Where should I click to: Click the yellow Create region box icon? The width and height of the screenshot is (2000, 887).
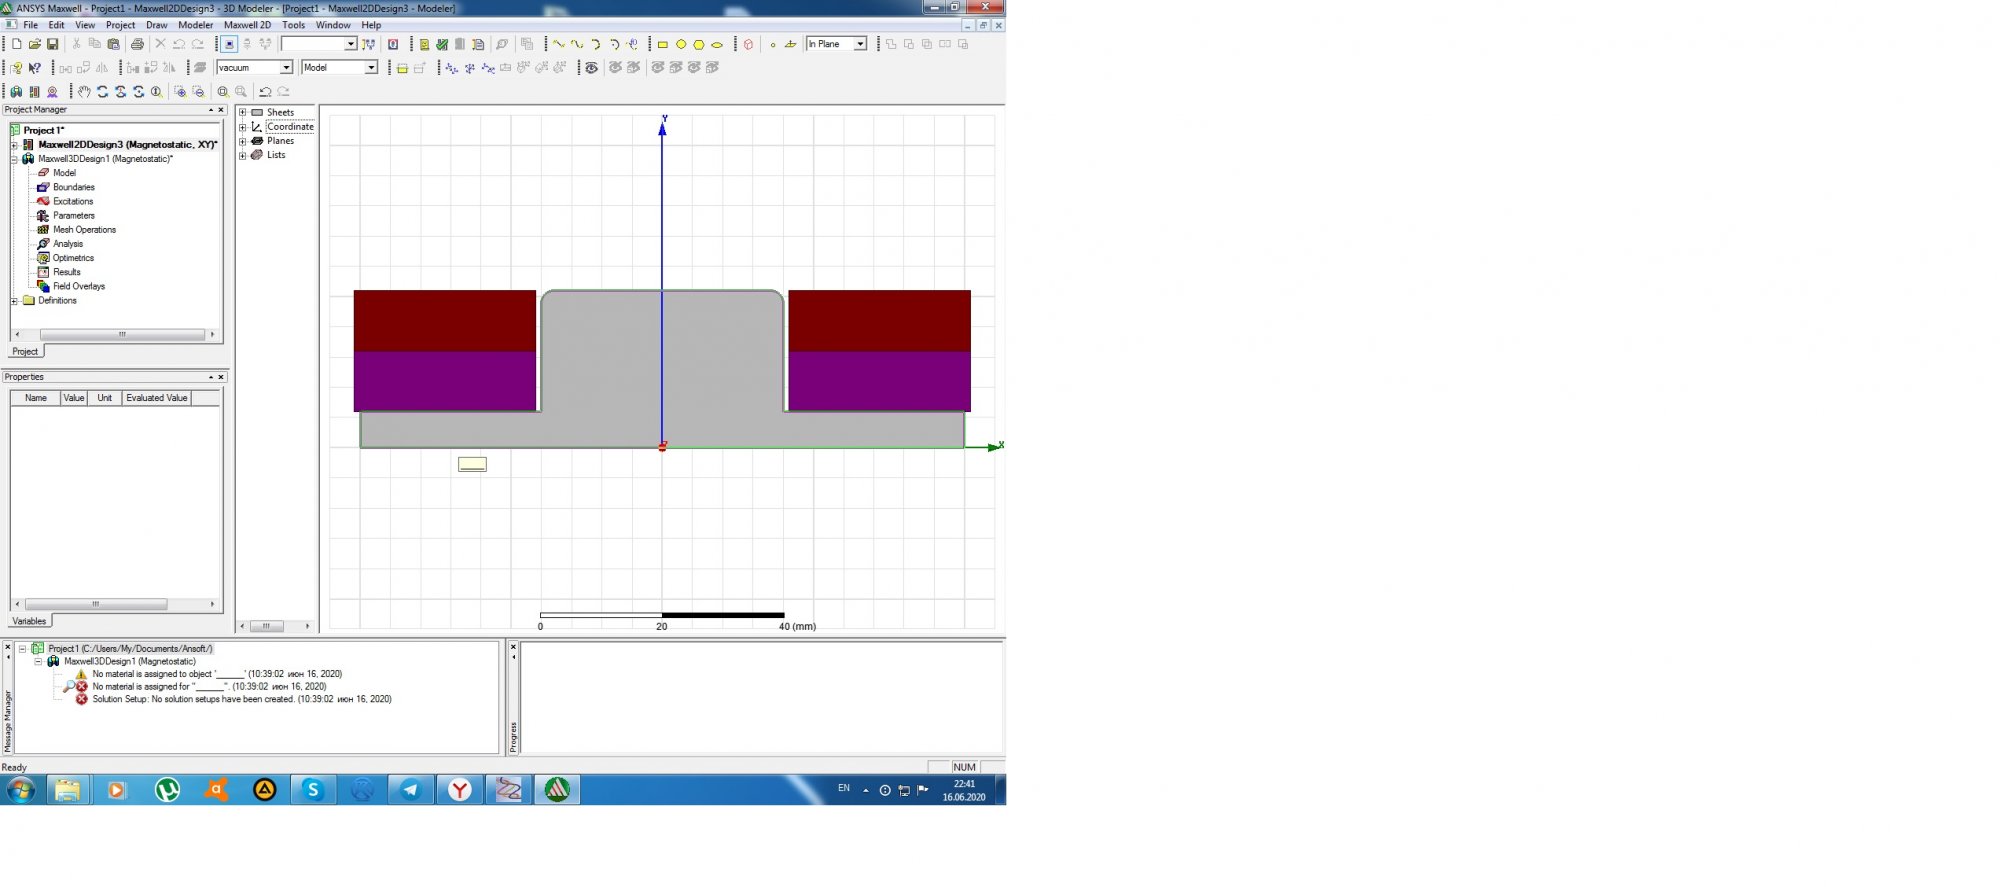tap(402, 68)
